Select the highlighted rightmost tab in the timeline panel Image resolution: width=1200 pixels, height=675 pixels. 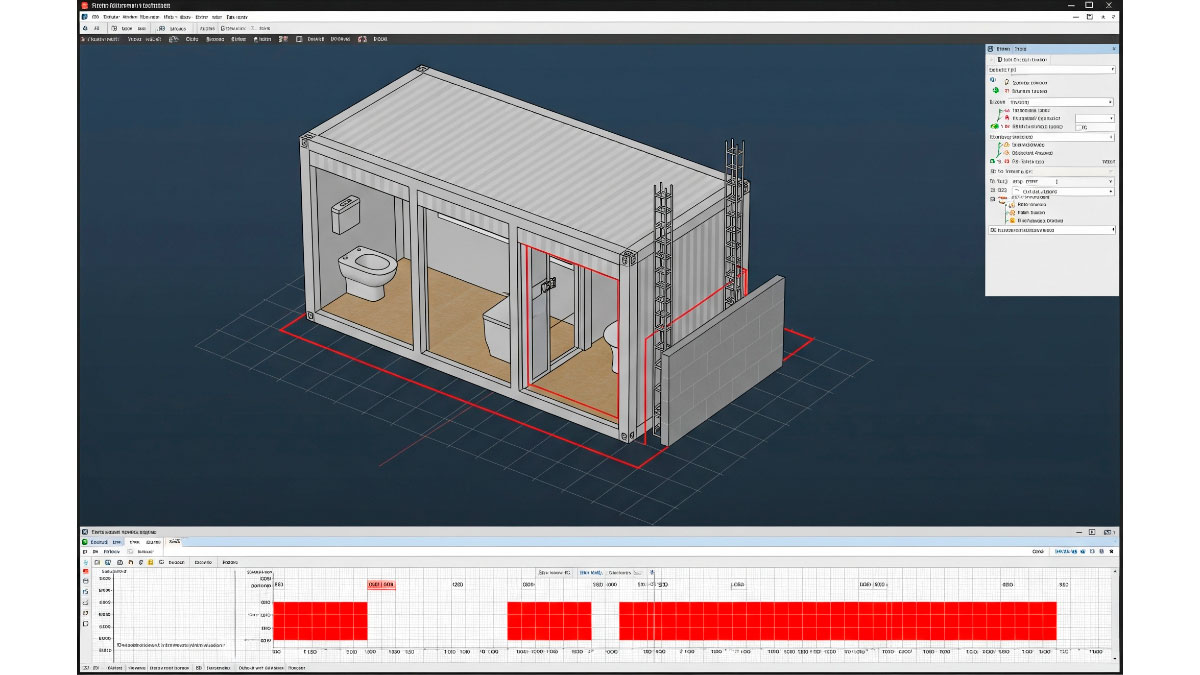[x=174, y=541]
